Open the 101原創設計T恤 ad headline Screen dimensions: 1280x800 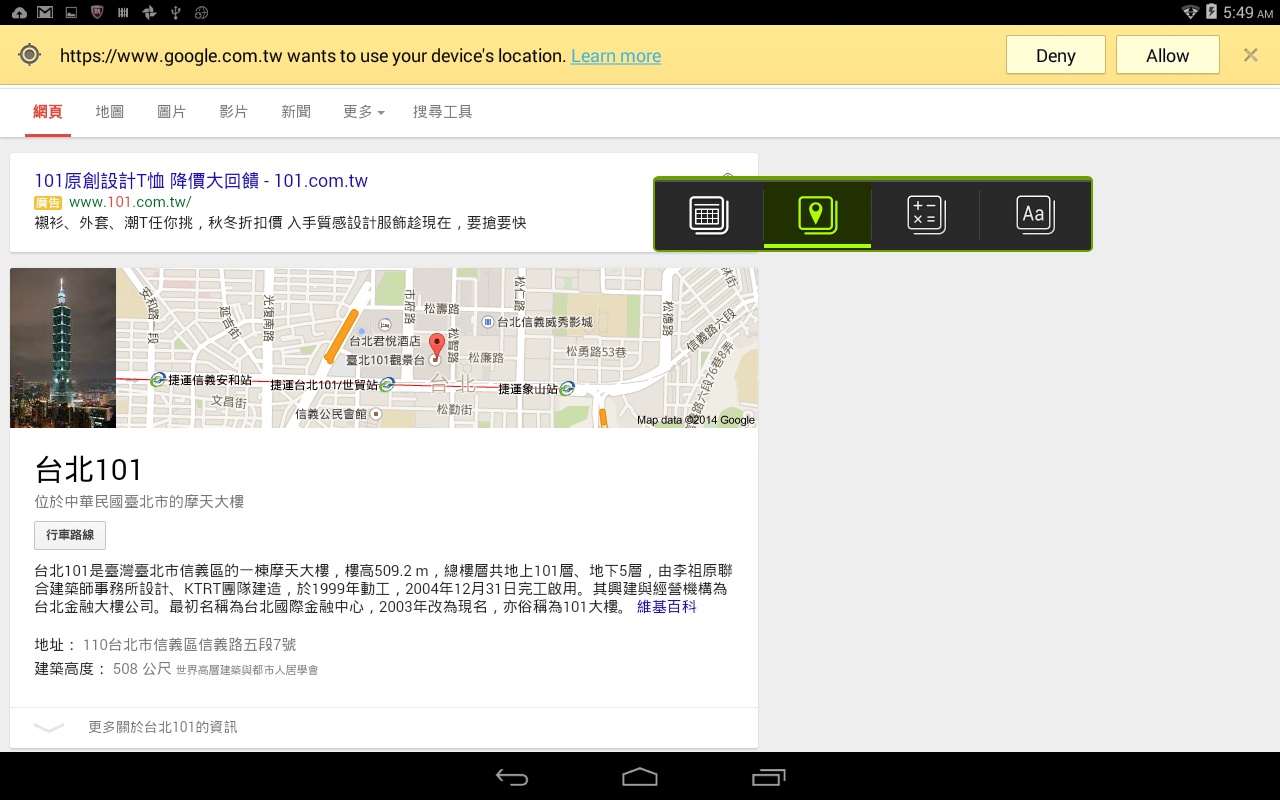coord(201,181)
